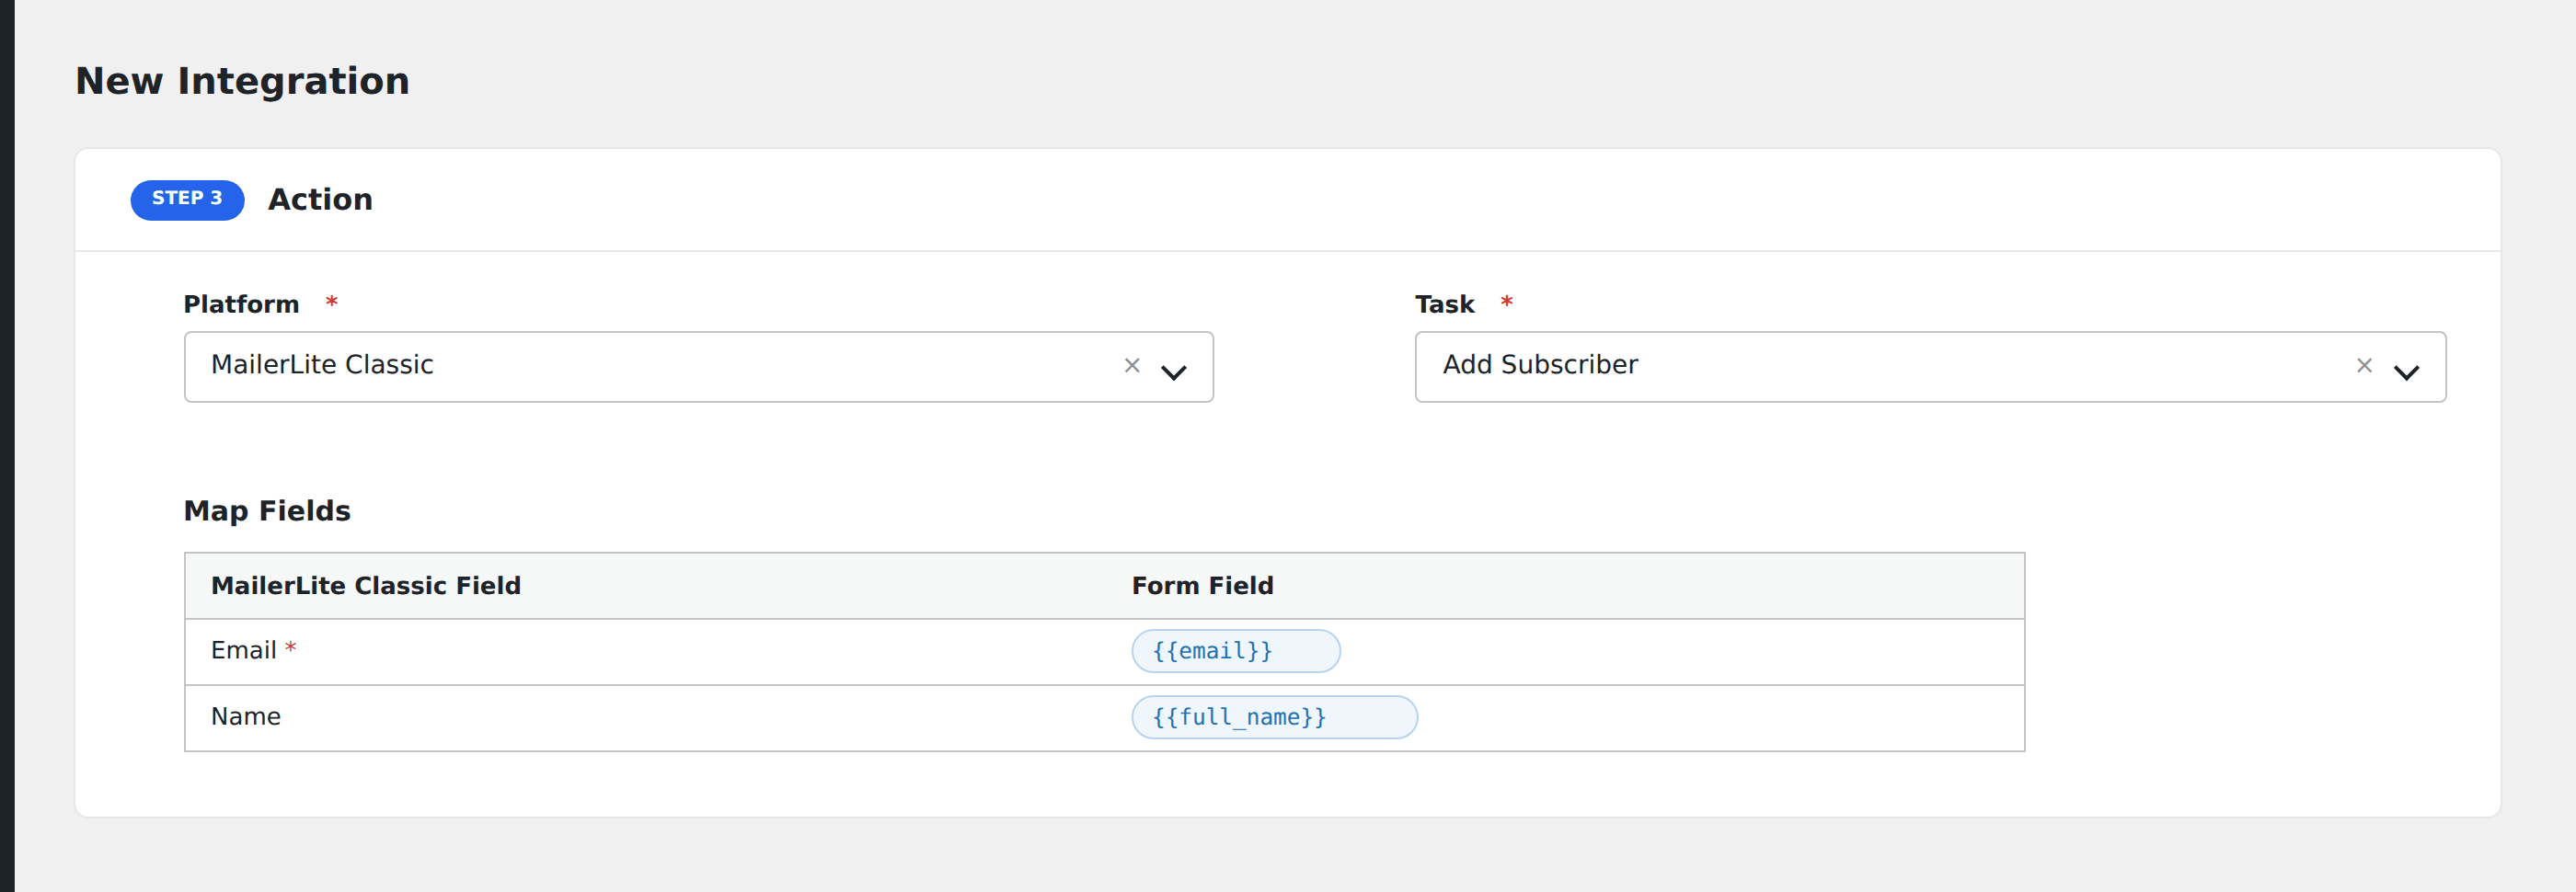Select the MailerLite Classic platform field

pyautogui.click(x=698, y=367)
